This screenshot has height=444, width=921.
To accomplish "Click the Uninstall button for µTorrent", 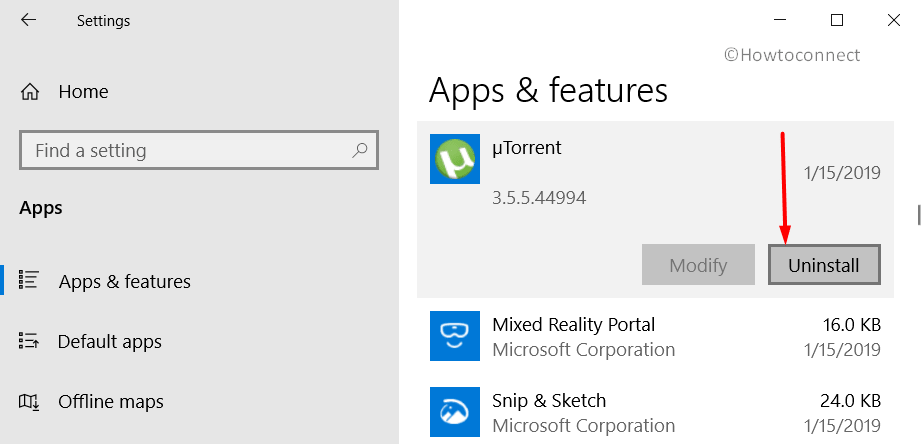I will tap(824, 265).
